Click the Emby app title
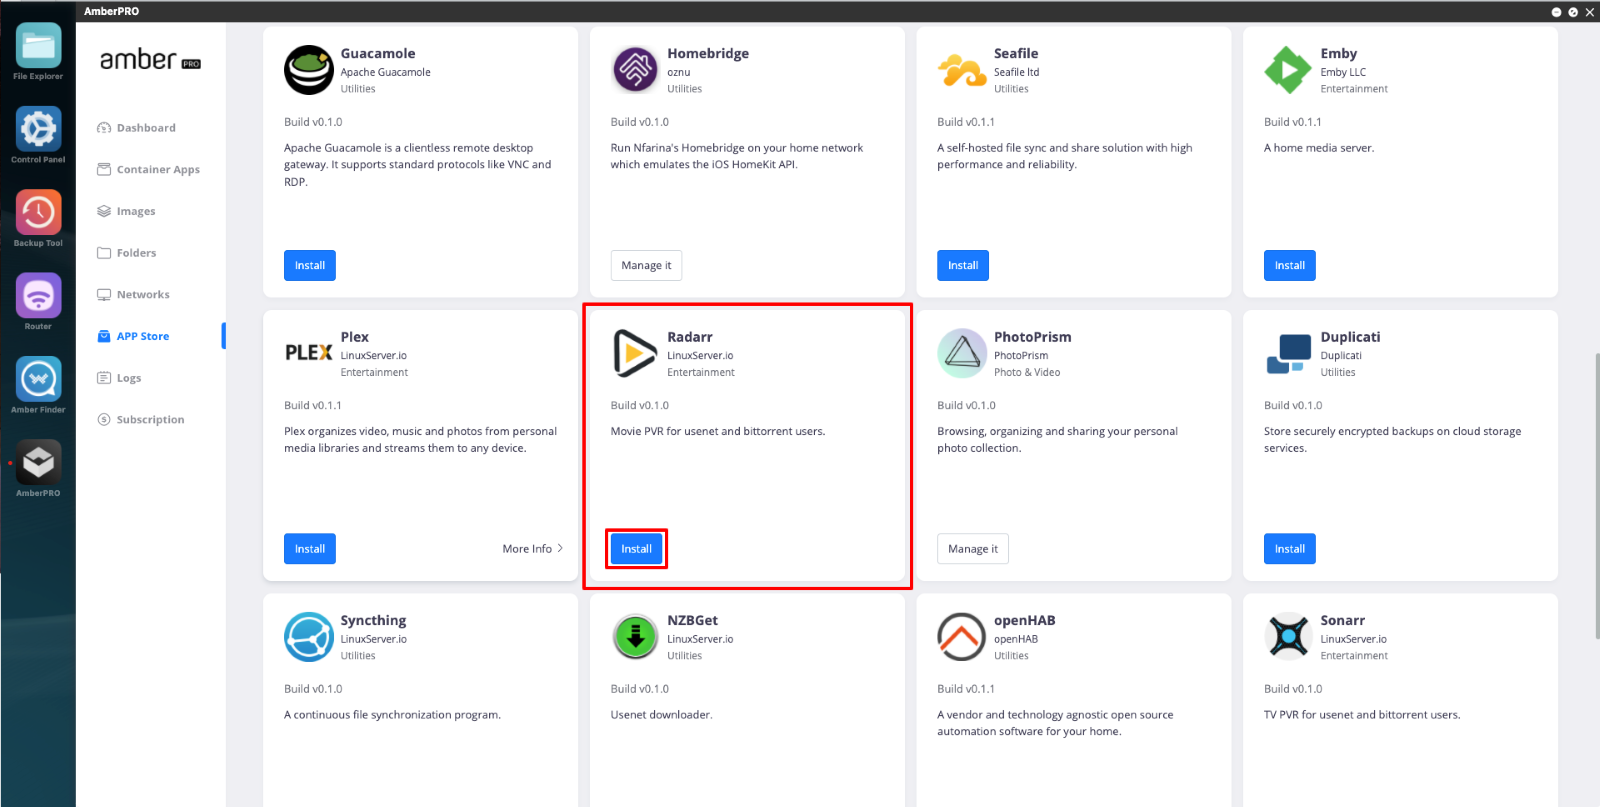The image size is (1600, 807). [x=1339, y=54]
